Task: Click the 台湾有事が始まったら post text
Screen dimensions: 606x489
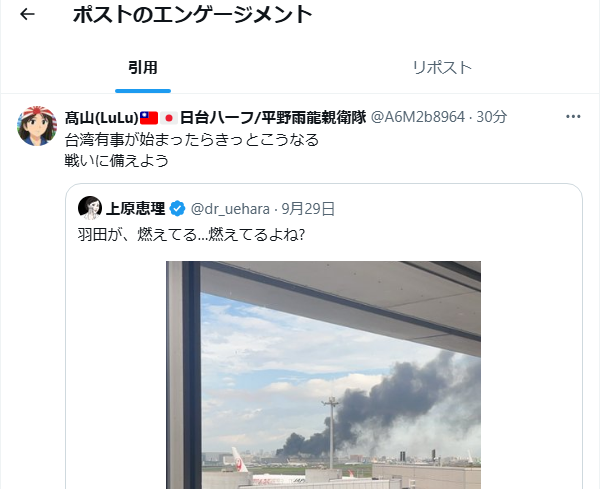Action: (192, 140)
